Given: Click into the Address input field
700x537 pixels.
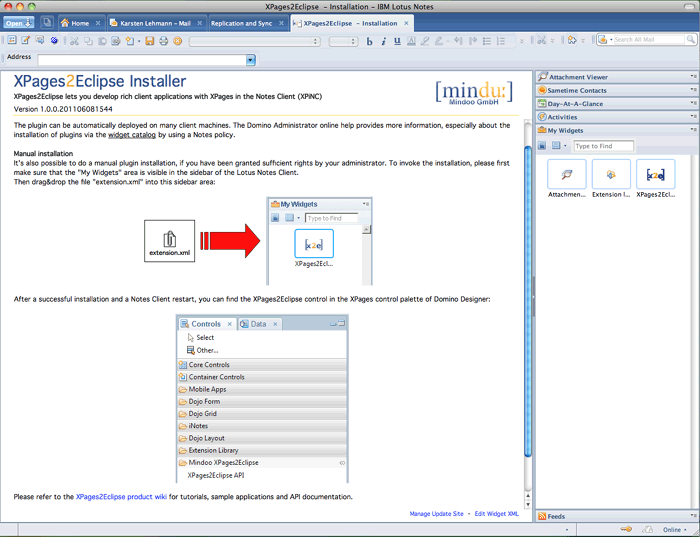Looking at the screenshot, I should pyautogui.click(x=142, y=59).
